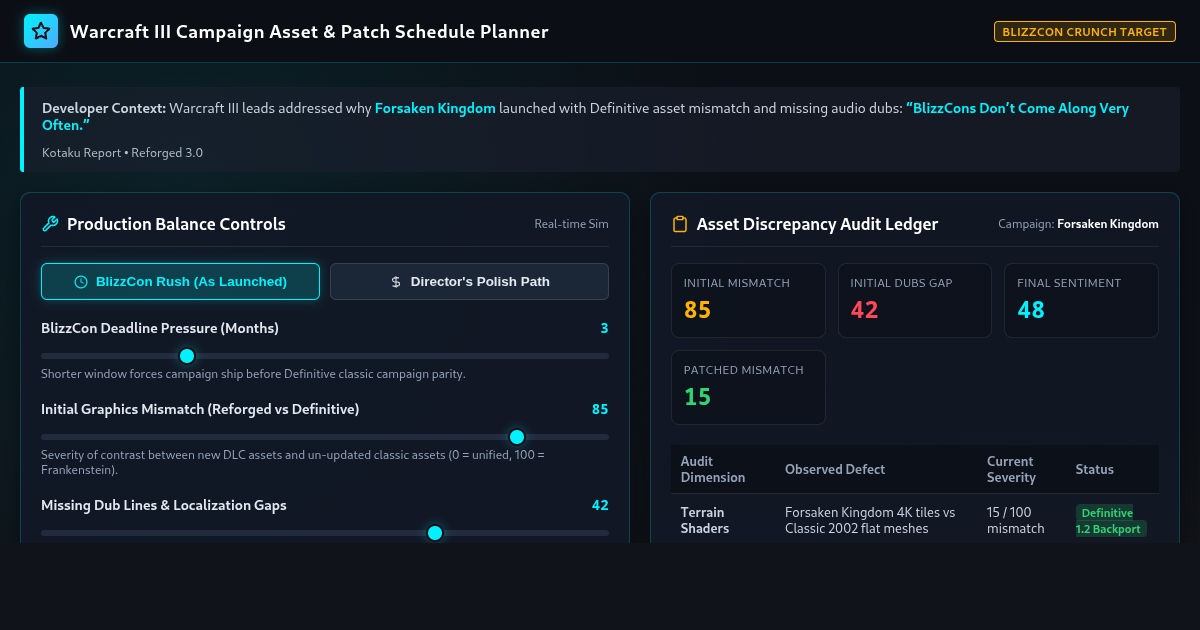
Task: Click the wrench icon beside Production Balance Controls
Action: click(x=50, y=224)
